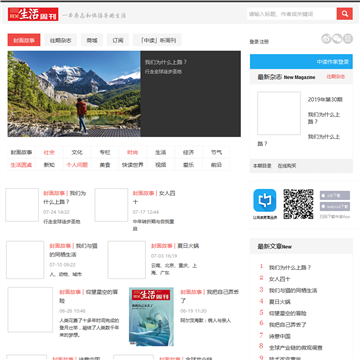This screenshot has height=360, width=360.
Task: Select 节气 category
Action: 216,152
